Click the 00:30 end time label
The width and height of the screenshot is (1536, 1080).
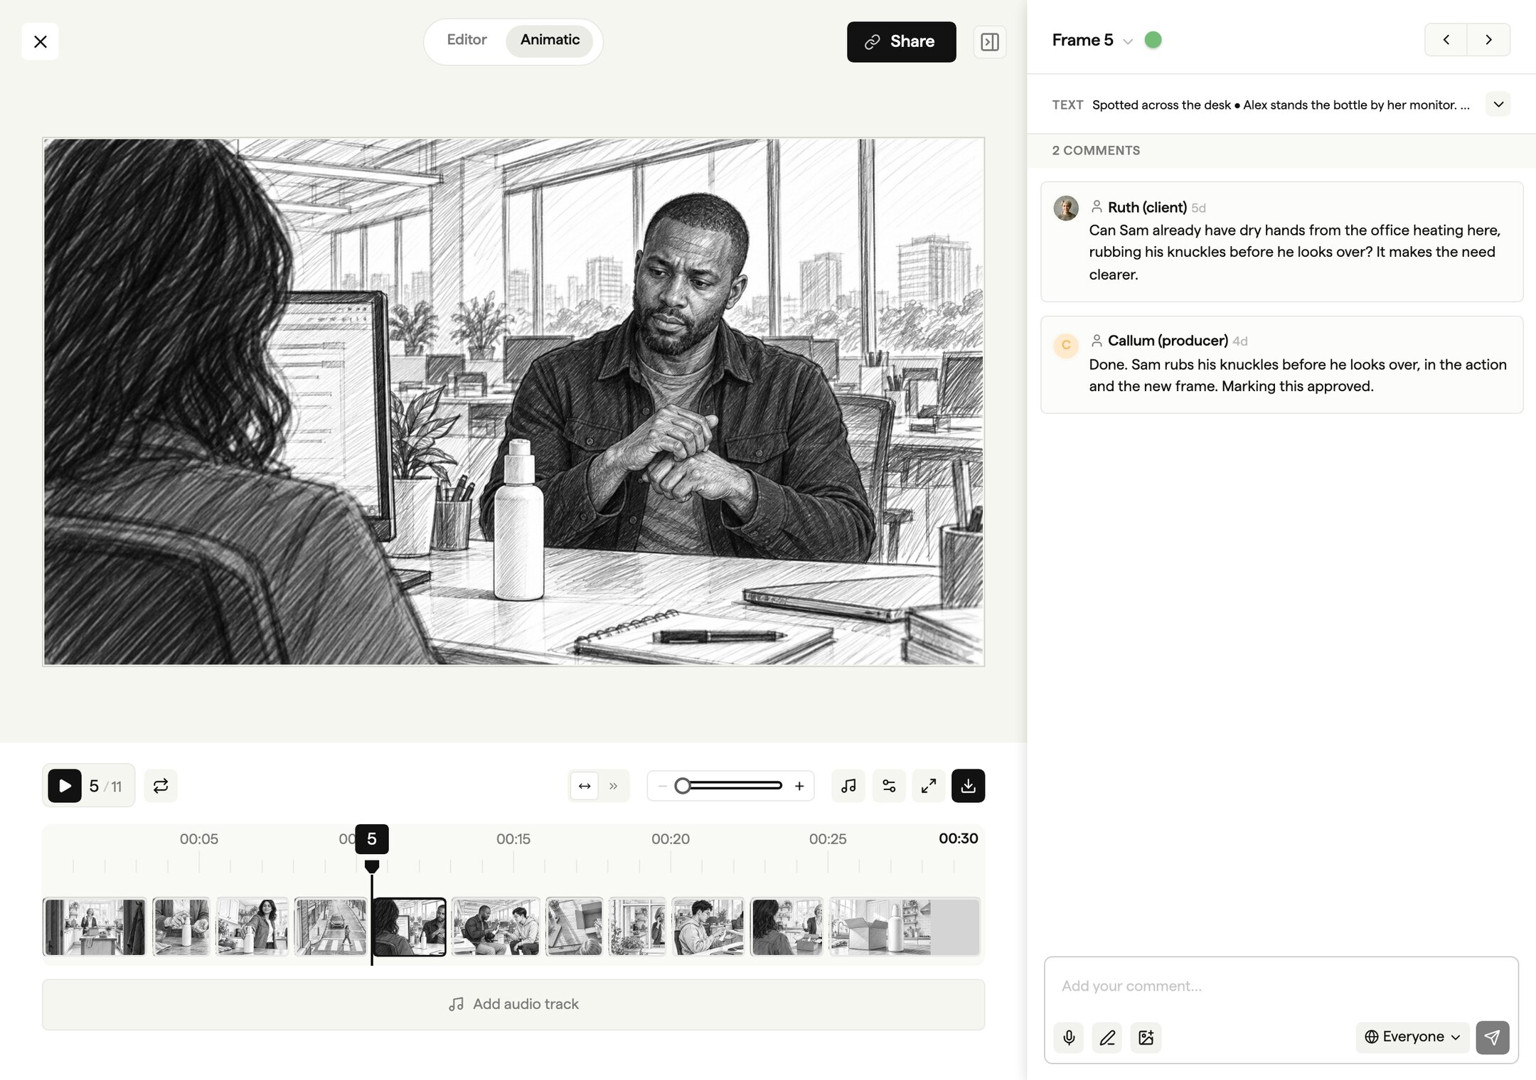(958, 838)
